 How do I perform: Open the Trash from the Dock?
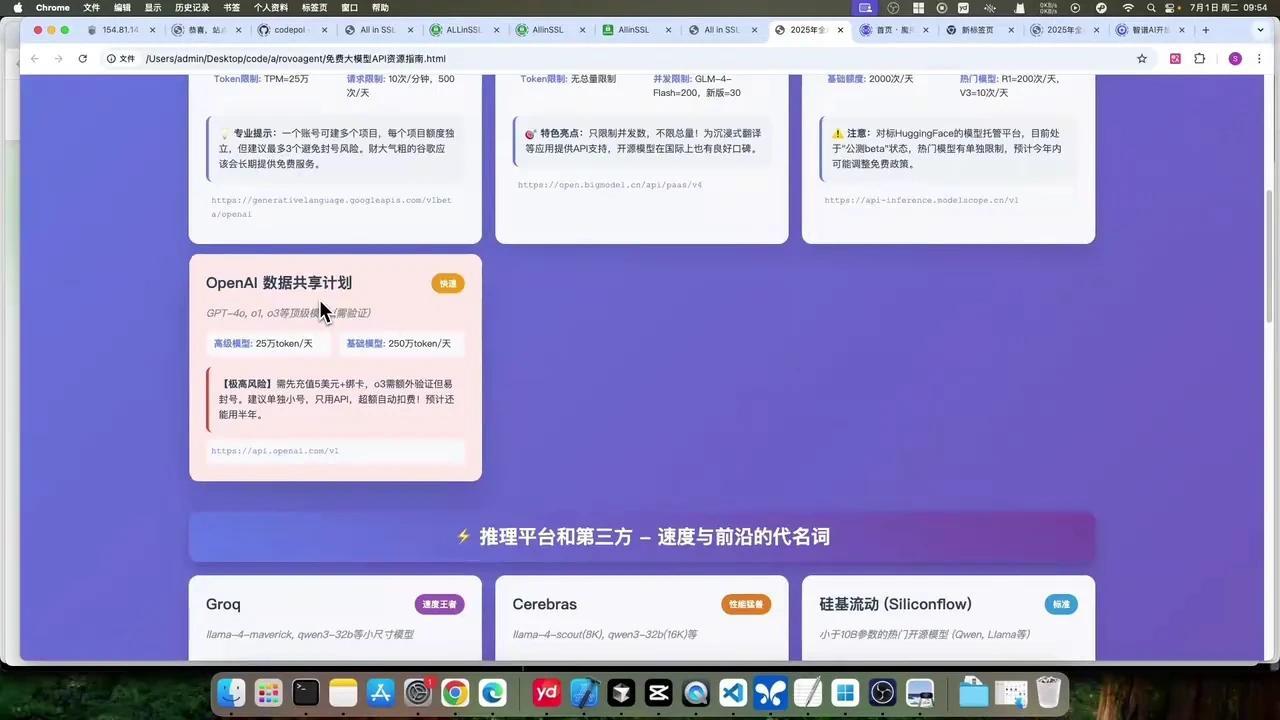1047,692
